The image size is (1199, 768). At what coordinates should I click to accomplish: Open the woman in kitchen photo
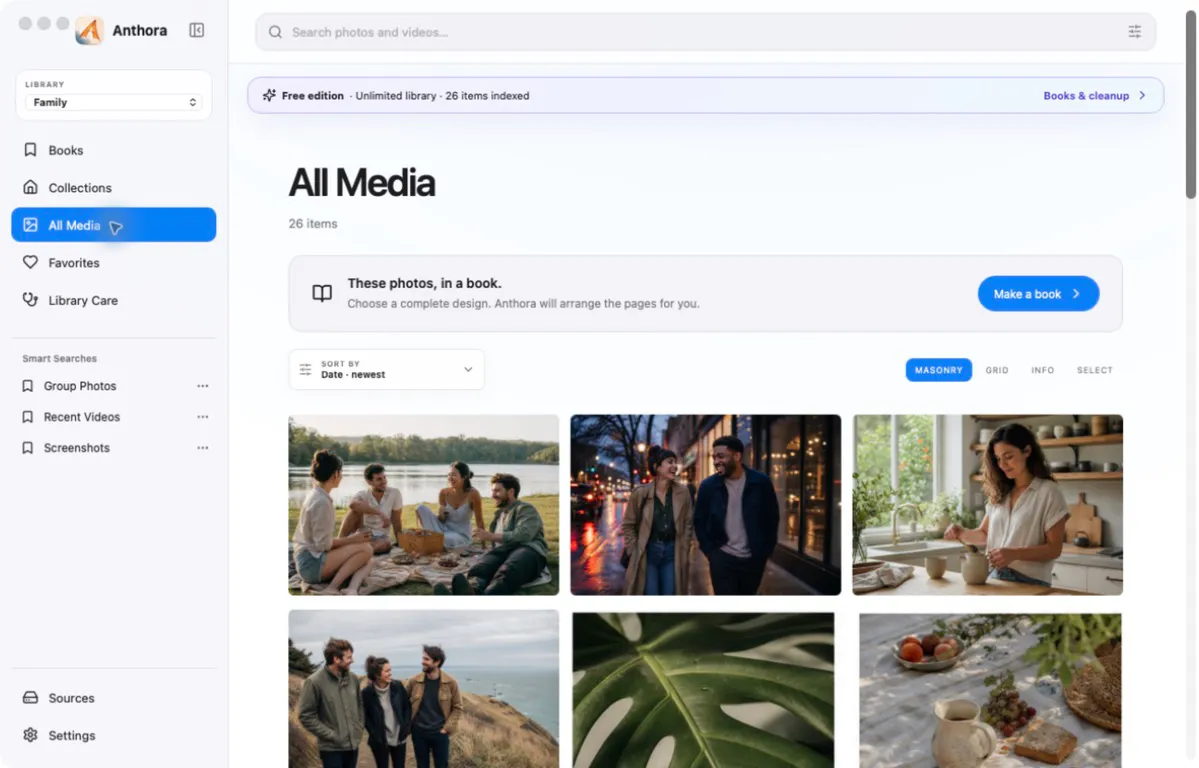pos(988,505)
